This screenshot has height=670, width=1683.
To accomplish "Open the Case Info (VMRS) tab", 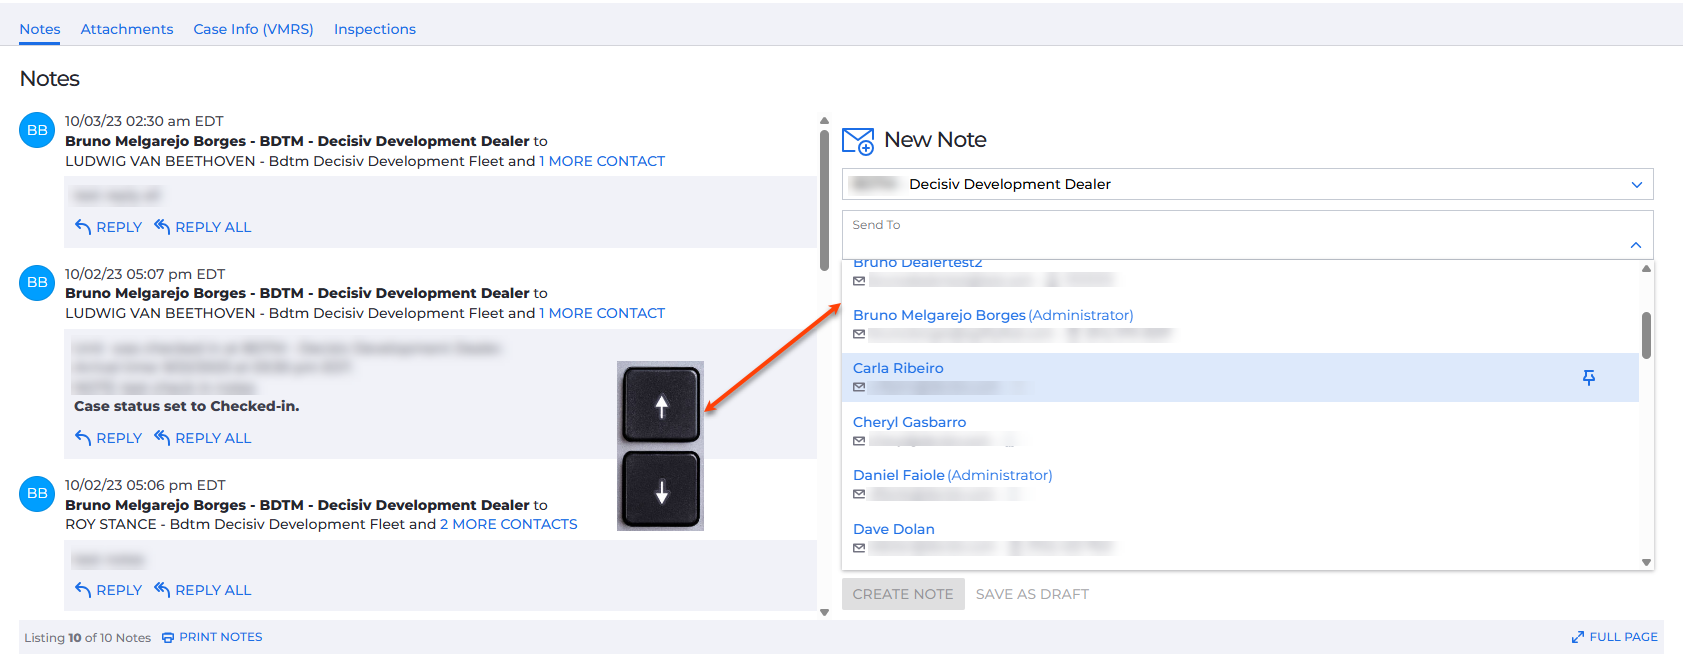I will pos(253,29).
